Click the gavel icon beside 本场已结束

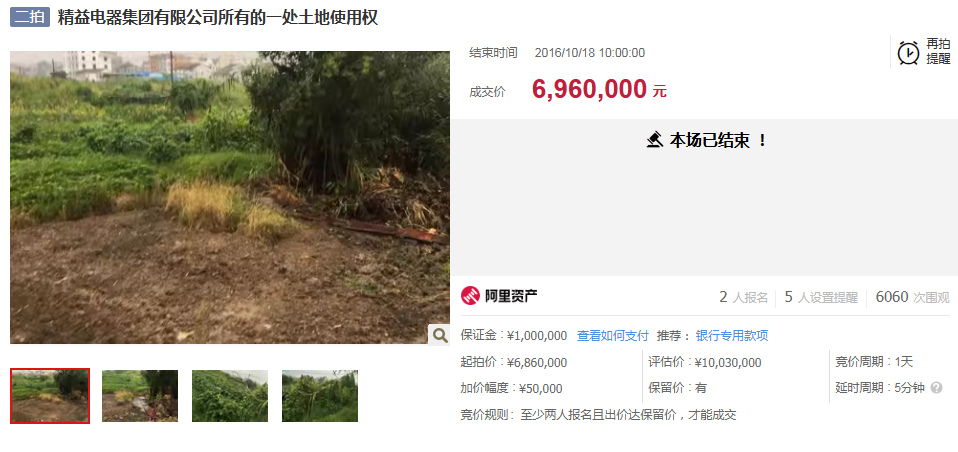coord(654,140)
